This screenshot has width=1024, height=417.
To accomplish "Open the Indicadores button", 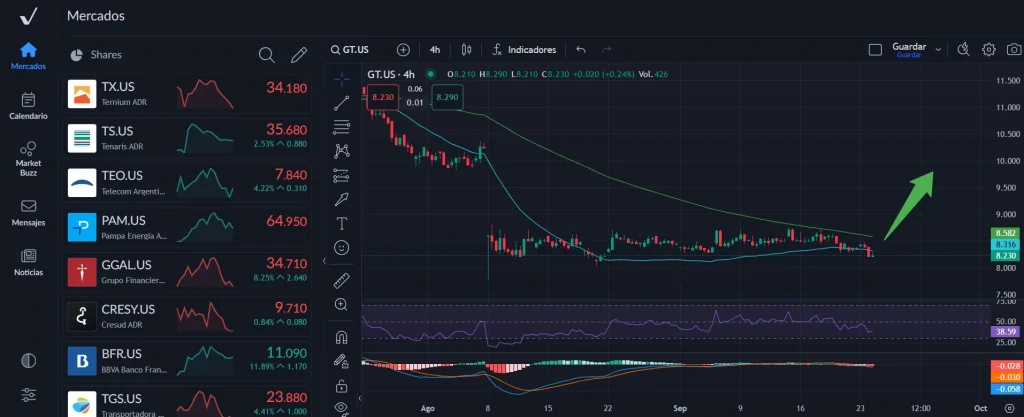I will point(524,49).
